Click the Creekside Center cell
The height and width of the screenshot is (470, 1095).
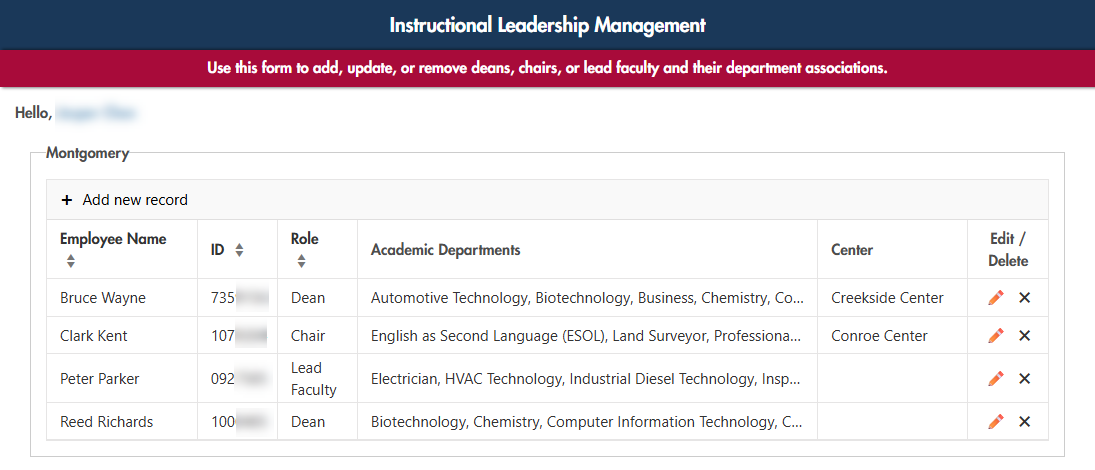click(887, 298)
